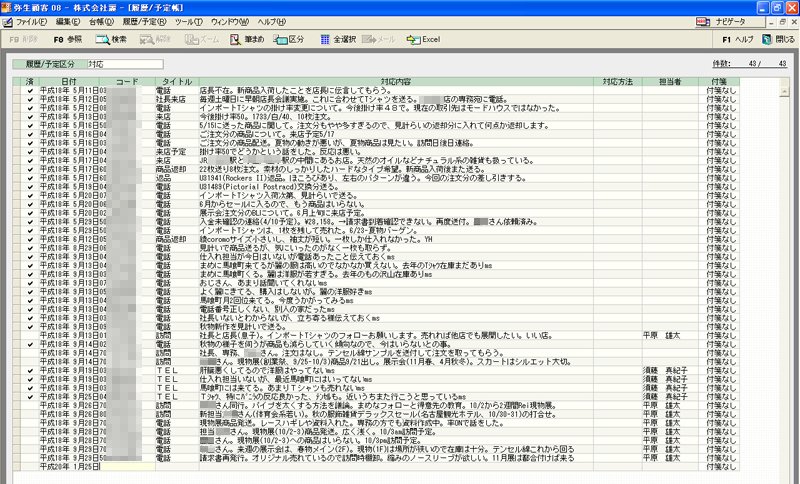Toggle 済 check on the 来店予定 row
Screen dimensions: 800x484
pos(30,152)
